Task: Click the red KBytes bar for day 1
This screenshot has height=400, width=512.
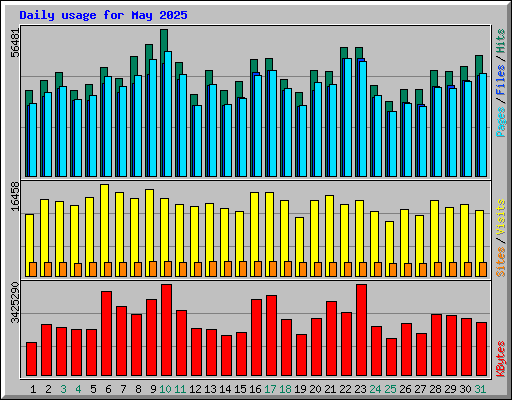Action: [31, 359]
